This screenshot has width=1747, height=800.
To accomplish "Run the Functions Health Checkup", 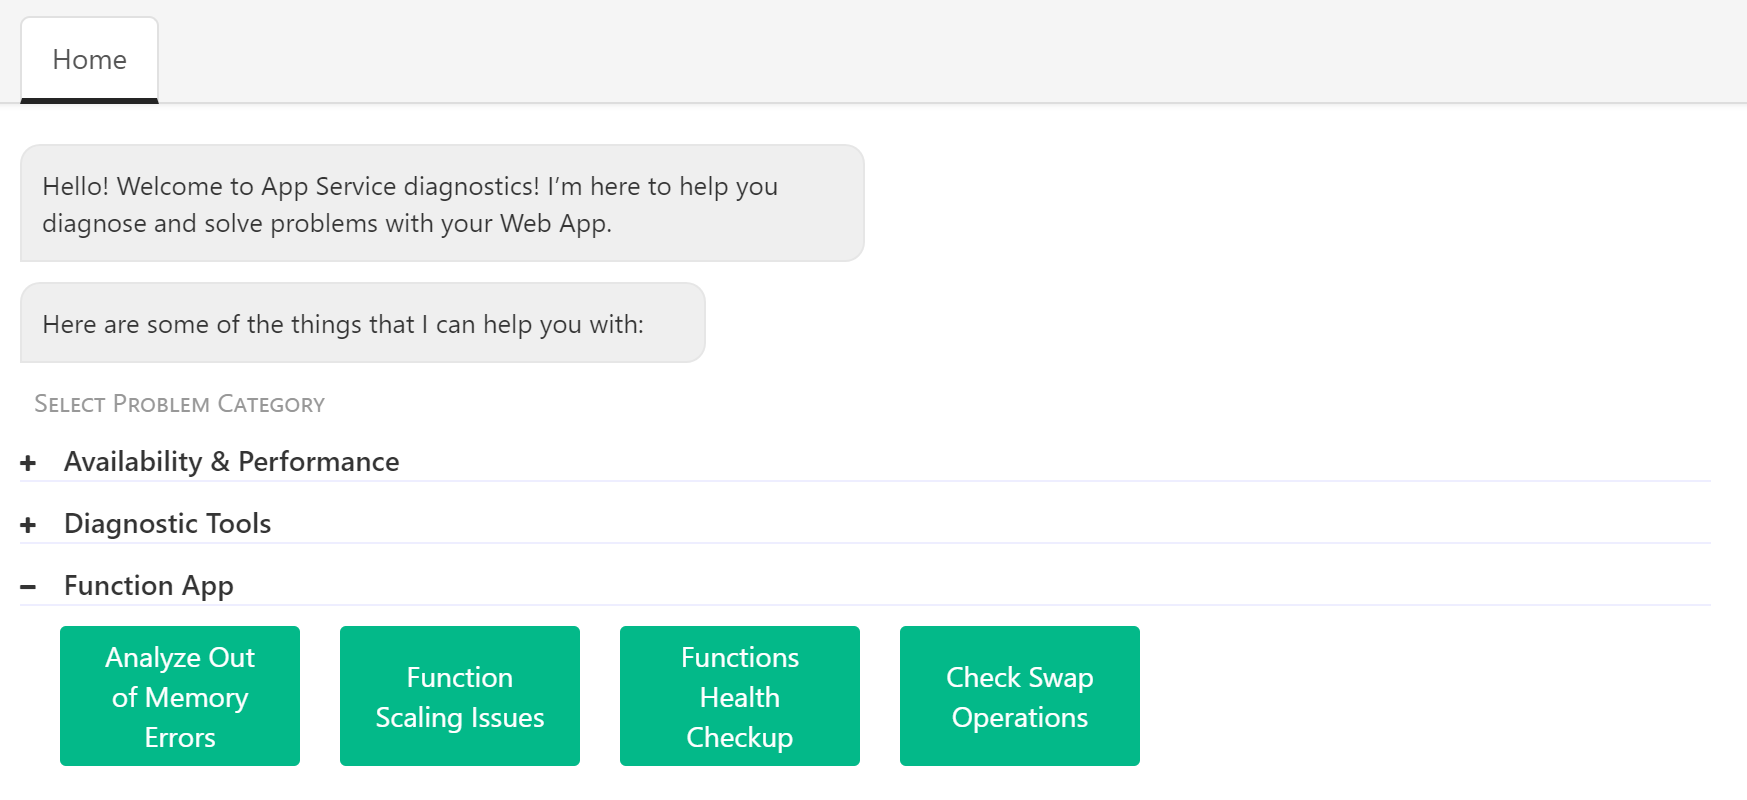I will click(740, 696).
